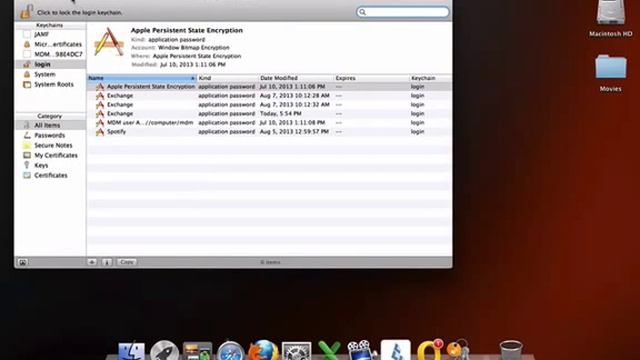Sort by Expires column header
The width and height of the screenshot is (640, 360).
tap(371, 78)
